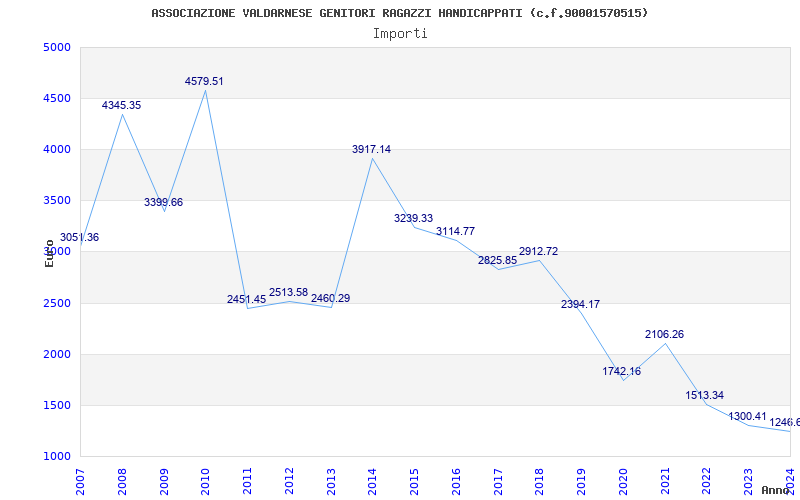The image size is (800, 500).
Task: Click the 1500 y-axis tick label
Action: pos(57,406)
